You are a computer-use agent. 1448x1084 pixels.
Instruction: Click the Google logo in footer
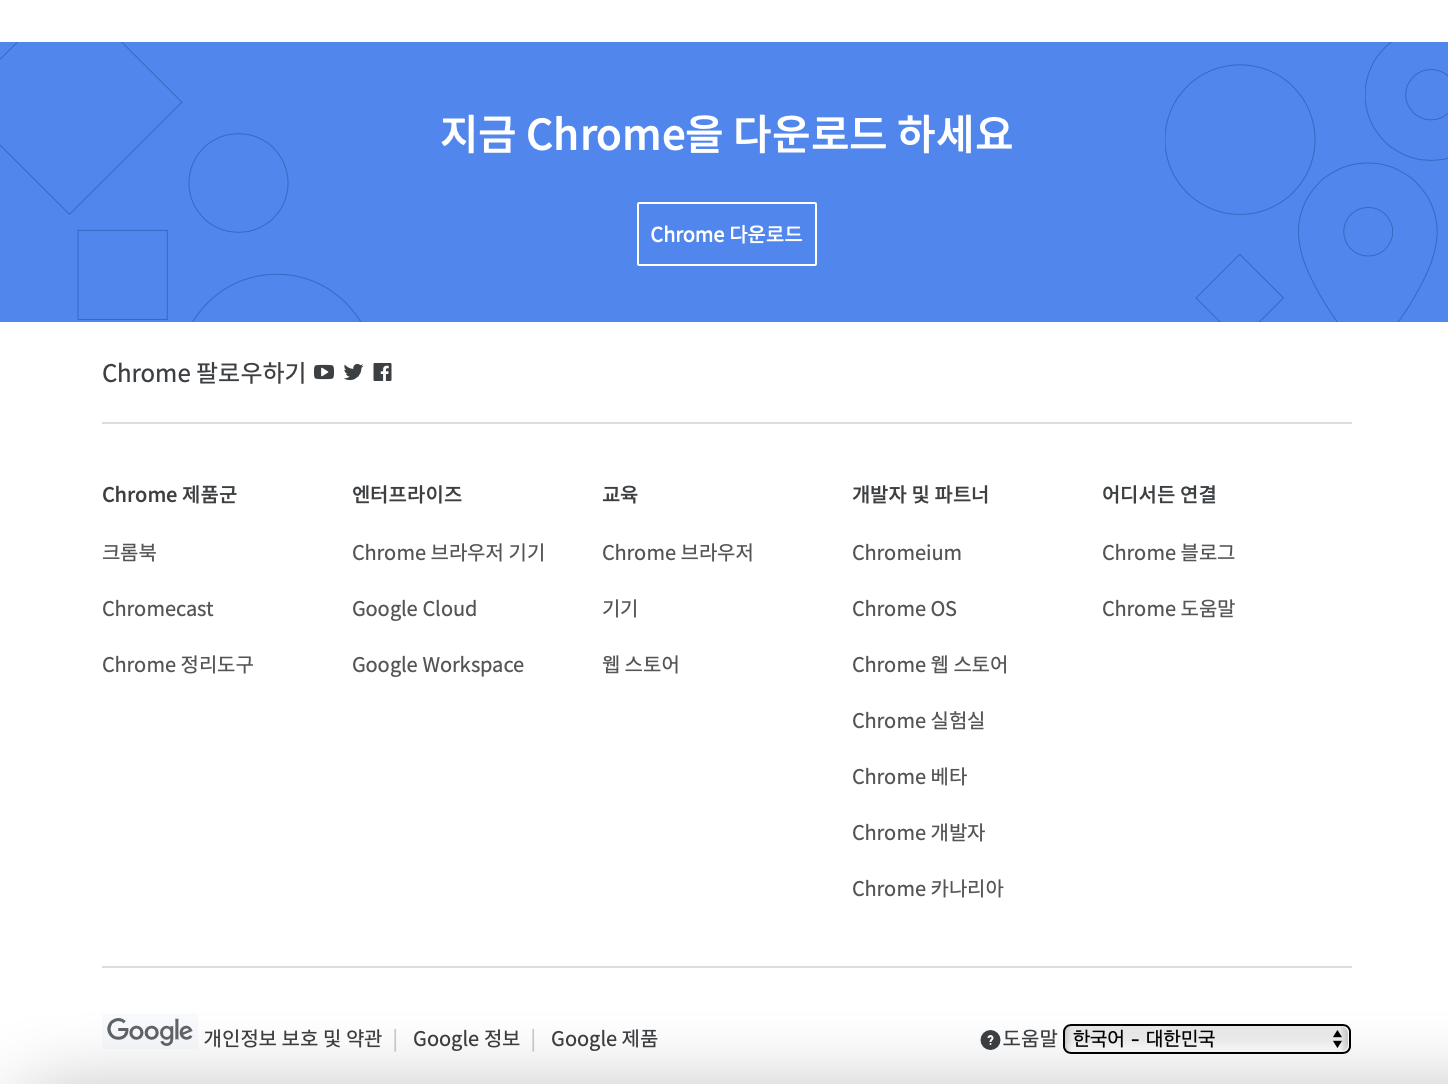tap(150, 1031)
